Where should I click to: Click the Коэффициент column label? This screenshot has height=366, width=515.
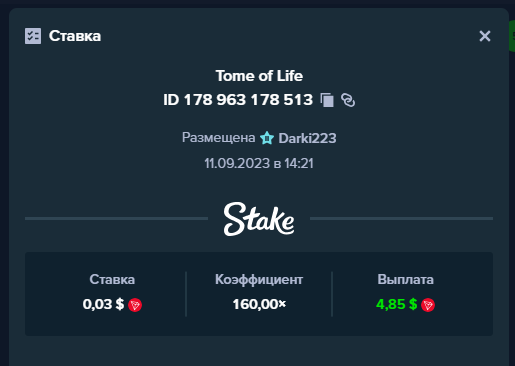point(259,280)
